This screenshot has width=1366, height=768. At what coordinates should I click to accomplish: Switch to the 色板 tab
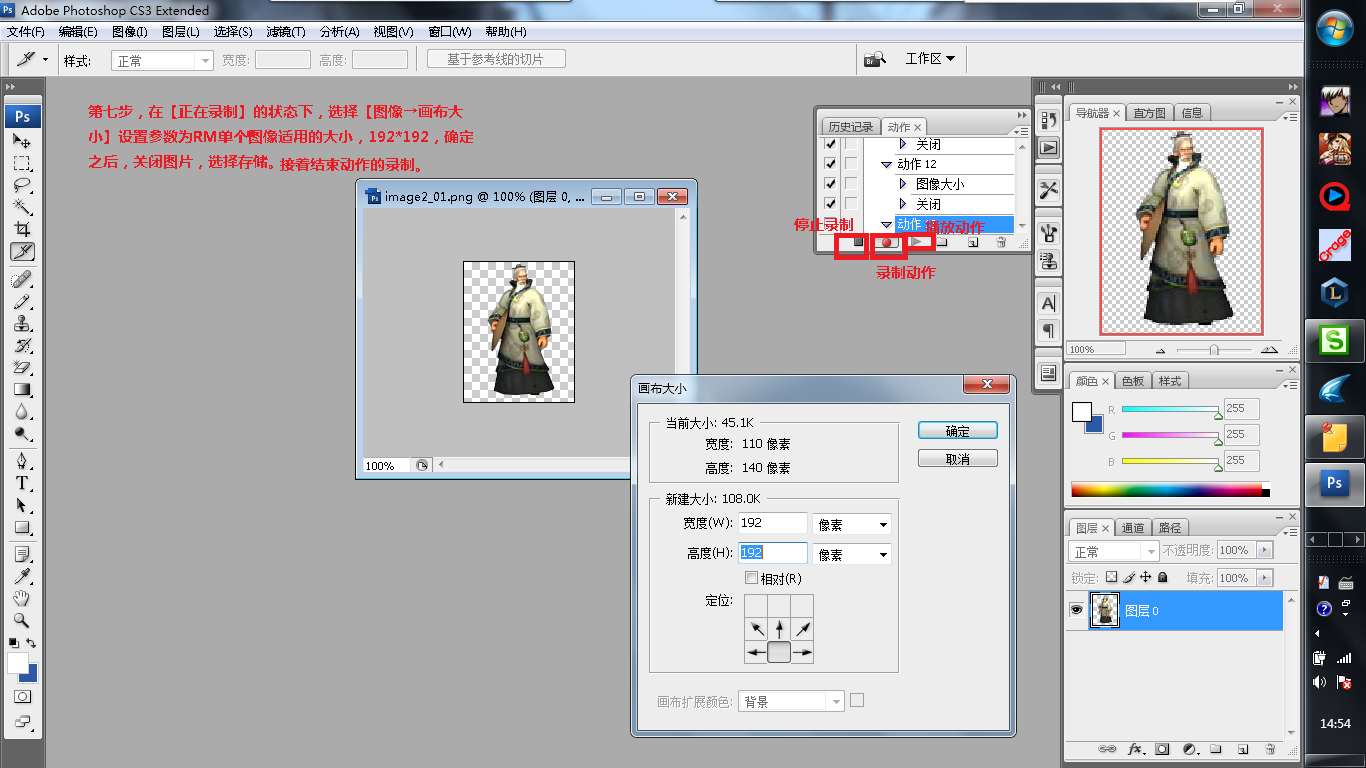pyautogui.click(x=1133, y=381)
